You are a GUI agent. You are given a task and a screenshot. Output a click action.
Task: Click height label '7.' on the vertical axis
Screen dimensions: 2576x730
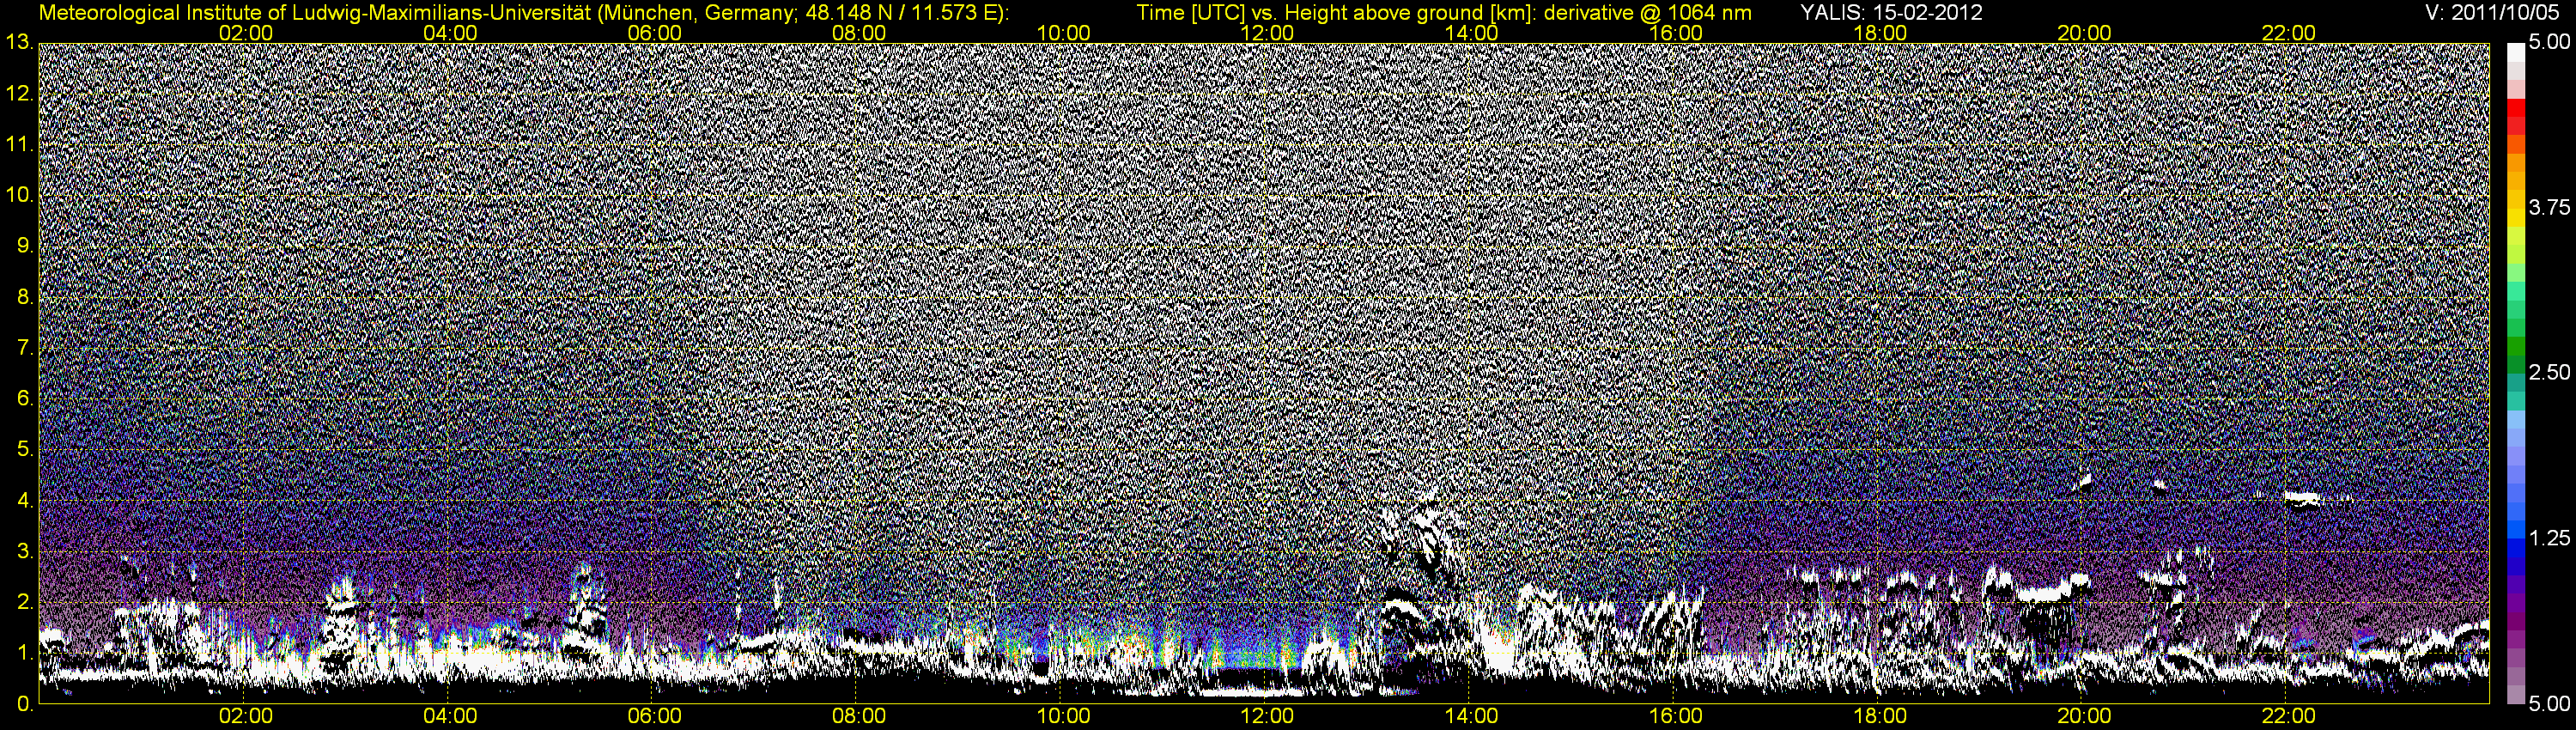coord(26,348)
